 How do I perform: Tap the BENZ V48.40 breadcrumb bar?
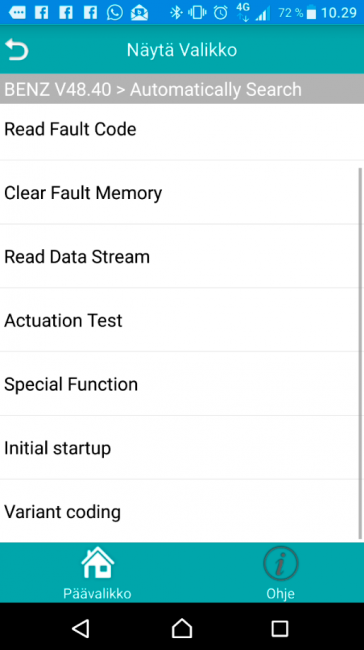point(182,89)
